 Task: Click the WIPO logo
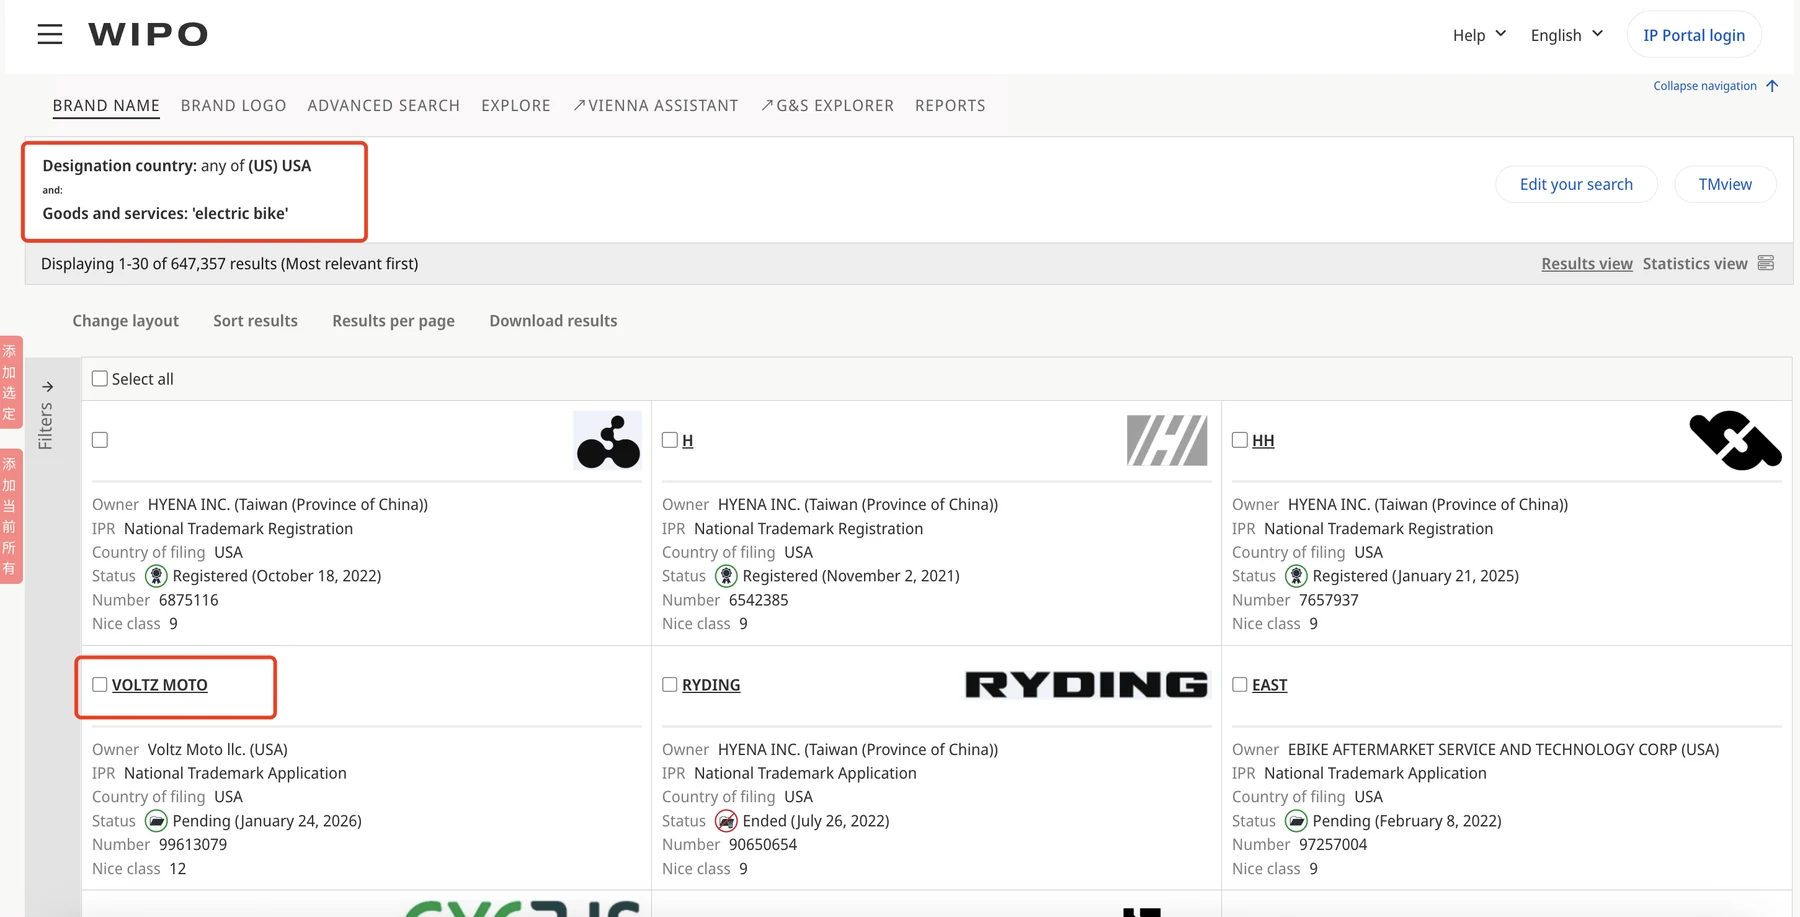pyautogui.click(x=148, y=35)
